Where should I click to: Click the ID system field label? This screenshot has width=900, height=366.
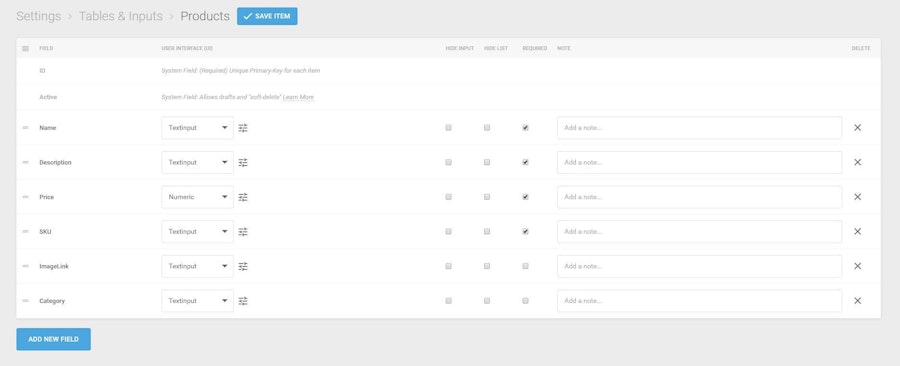pos(42,71)
